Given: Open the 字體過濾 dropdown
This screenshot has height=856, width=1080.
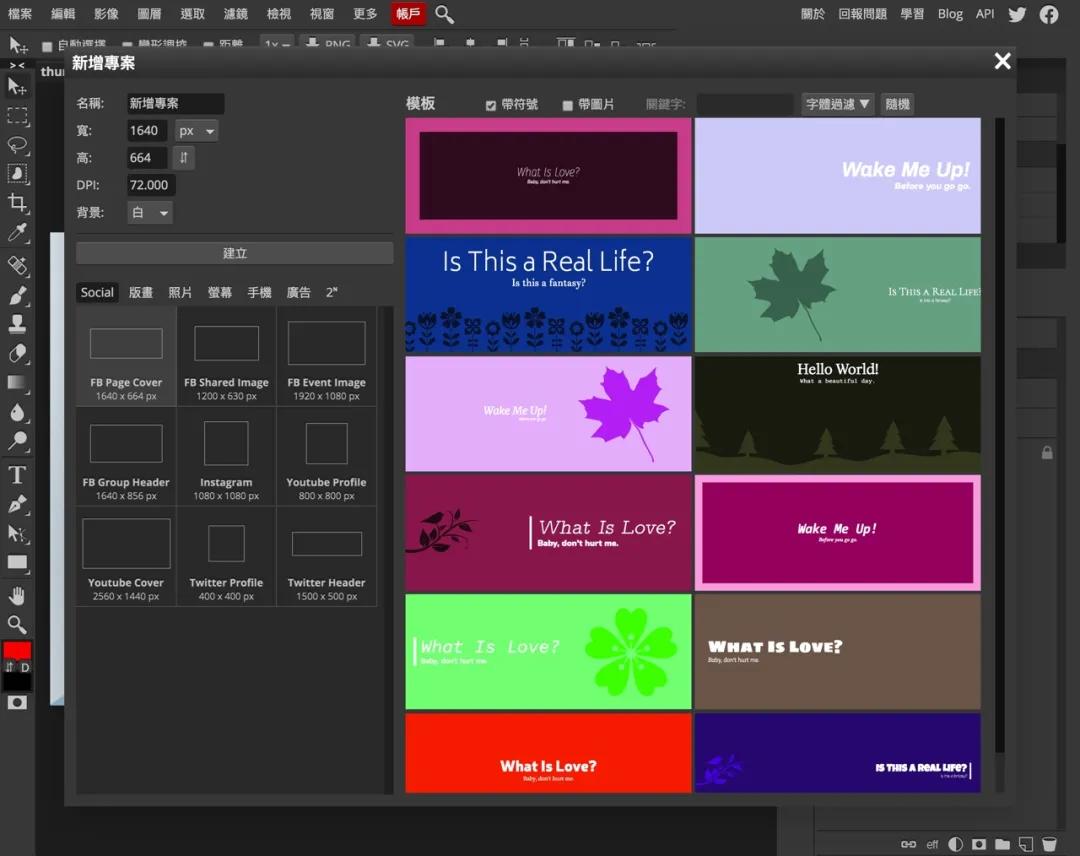Looking at the screenshot, I should click(838, 104).
